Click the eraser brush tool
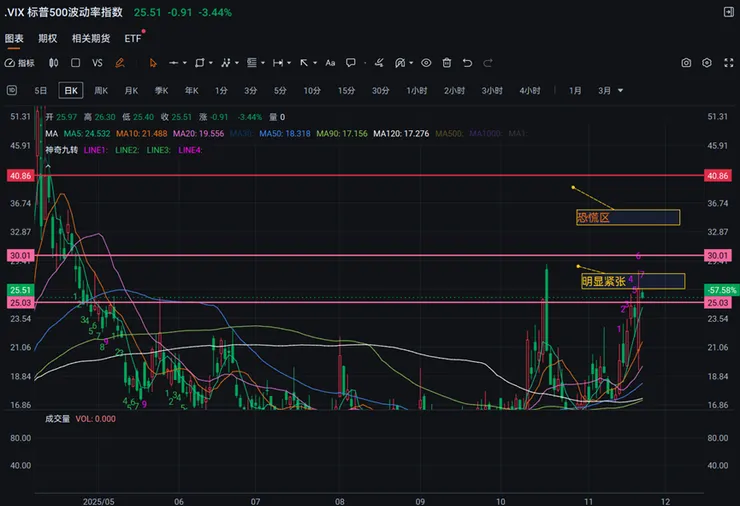This screenshot has width=740, height=506. pyautogui.click(x=379, y=63)
